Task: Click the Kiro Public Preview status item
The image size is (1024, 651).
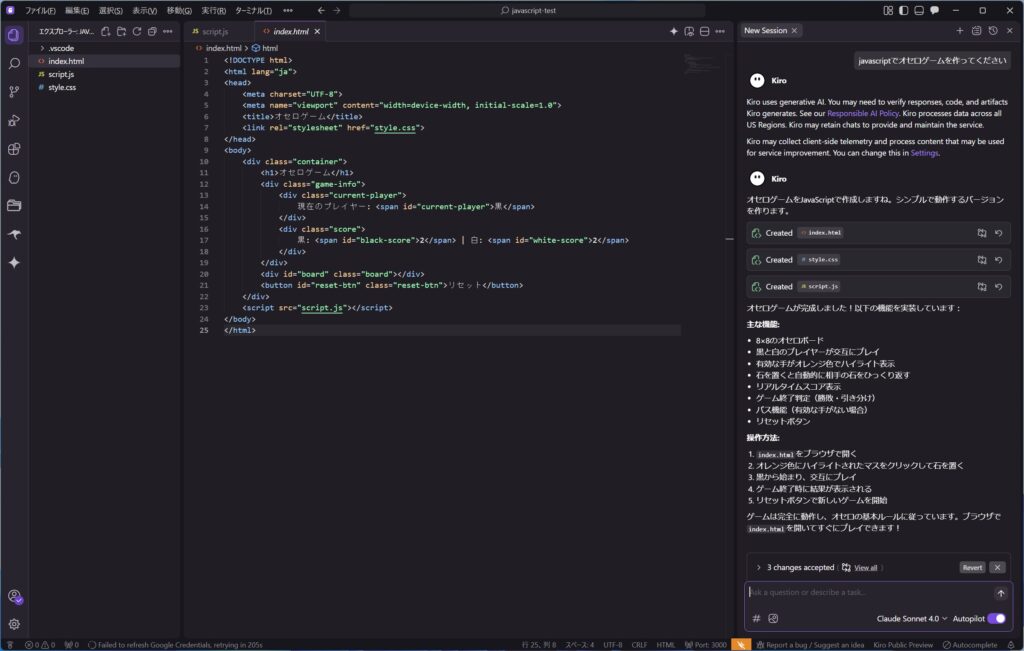Action: click(x=903, y=645)
